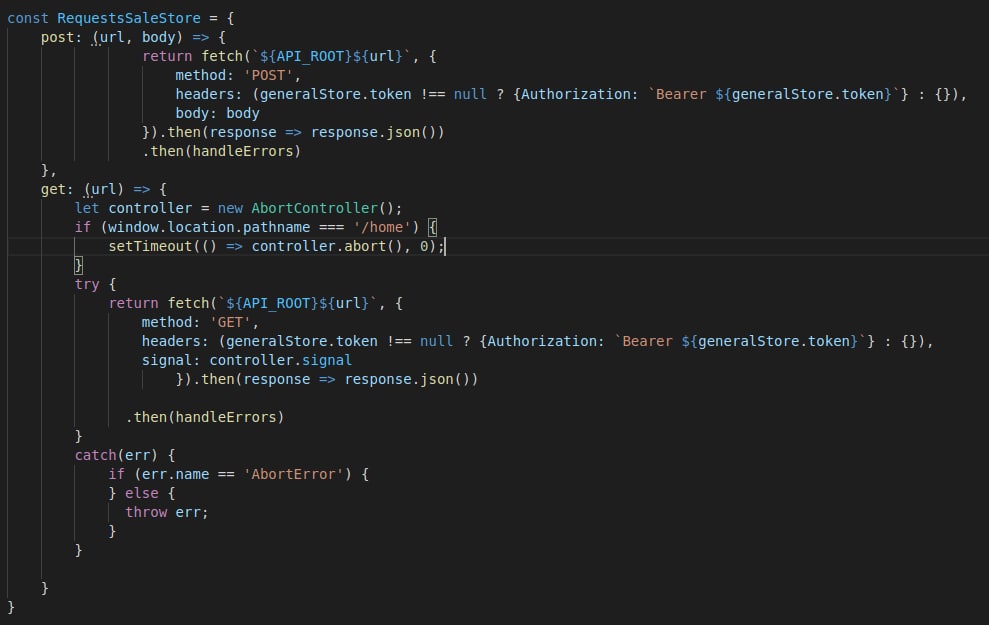Click 'return fetch' in the post function
This screenshot has height=625, width=989.
click(x=192, y=56)
